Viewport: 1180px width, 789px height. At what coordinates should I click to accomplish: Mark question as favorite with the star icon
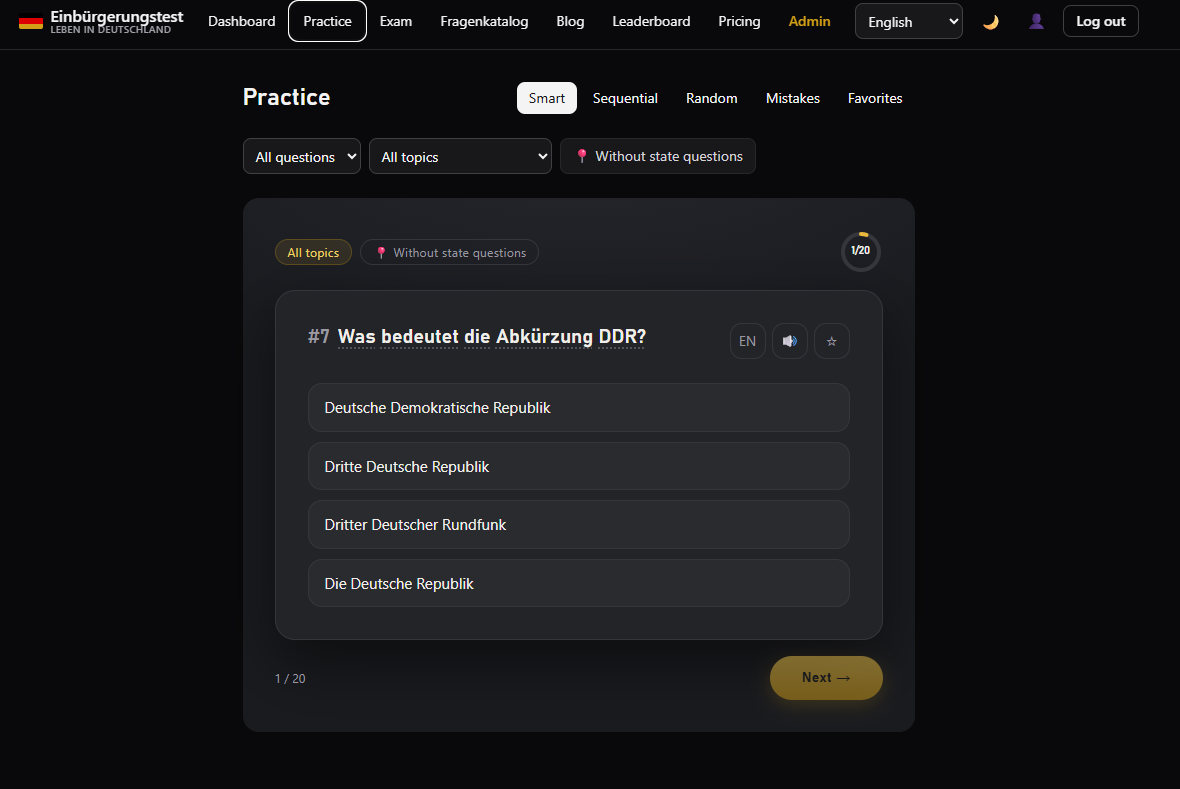[832, 341]
